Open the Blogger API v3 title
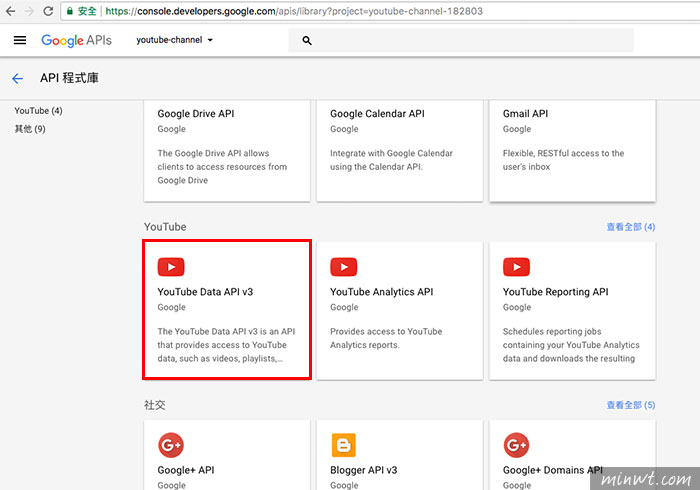 [x=363, y=470]
